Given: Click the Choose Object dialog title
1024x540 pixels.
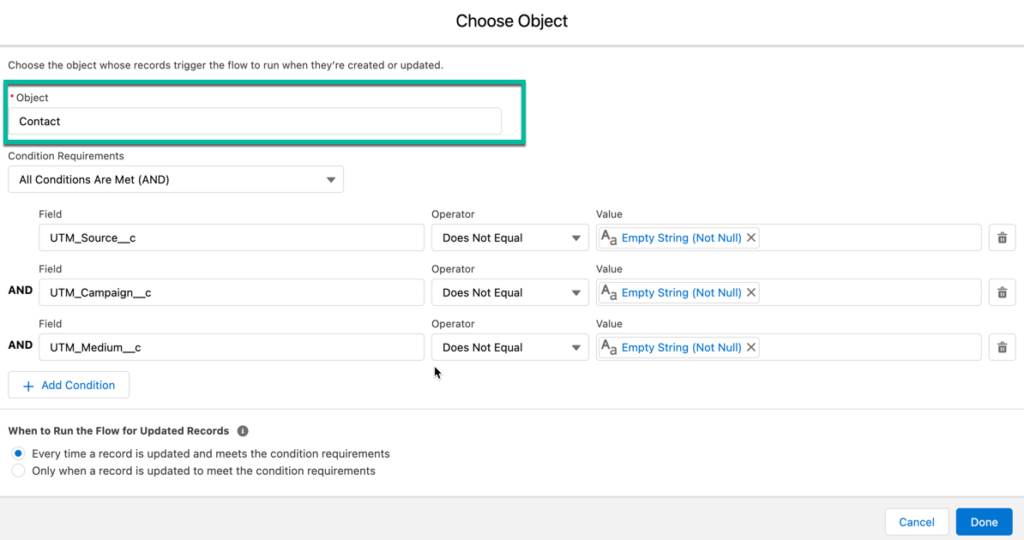Looking at the screenshot, I should coord(511,21).
